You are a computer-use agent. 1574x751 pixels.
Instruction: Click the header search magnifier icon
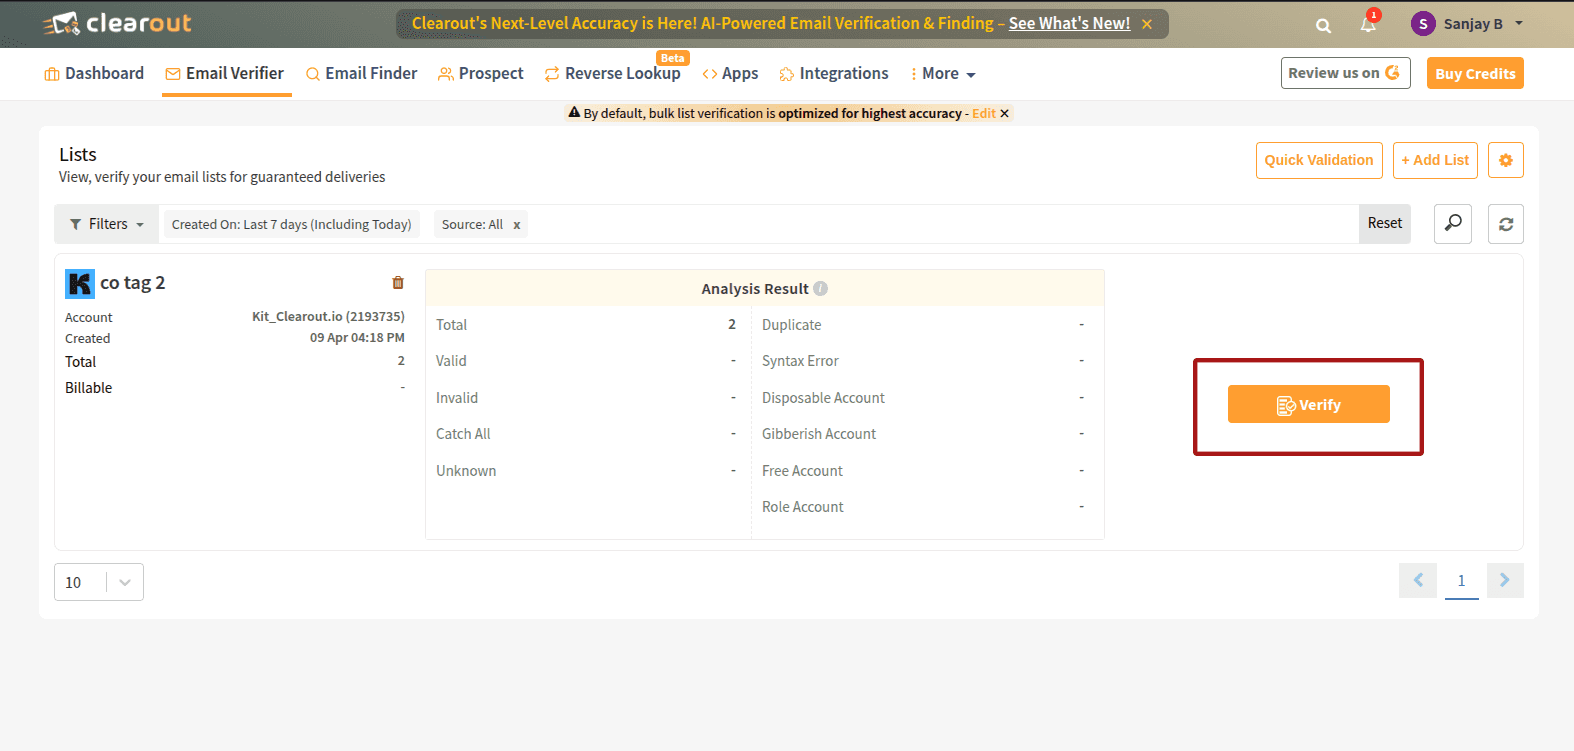pos(1323,25)
